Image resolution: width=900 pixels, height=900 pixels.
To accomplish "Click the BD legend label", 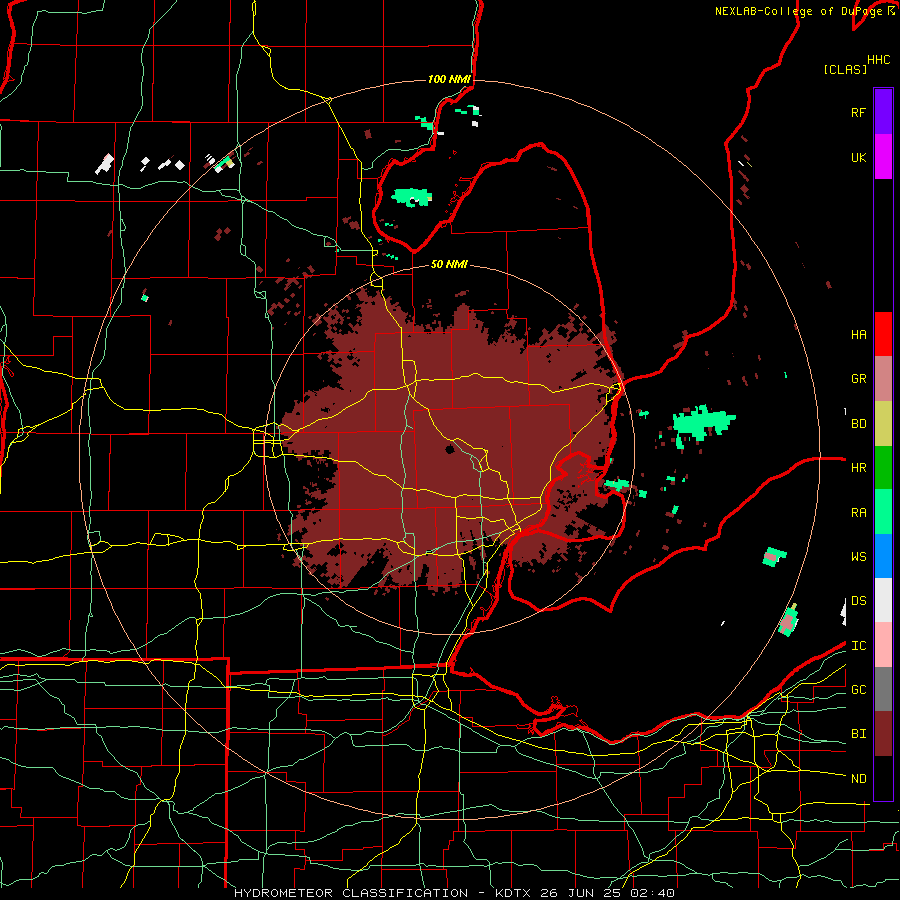I will pyautogui.click(x=858, y=424).
